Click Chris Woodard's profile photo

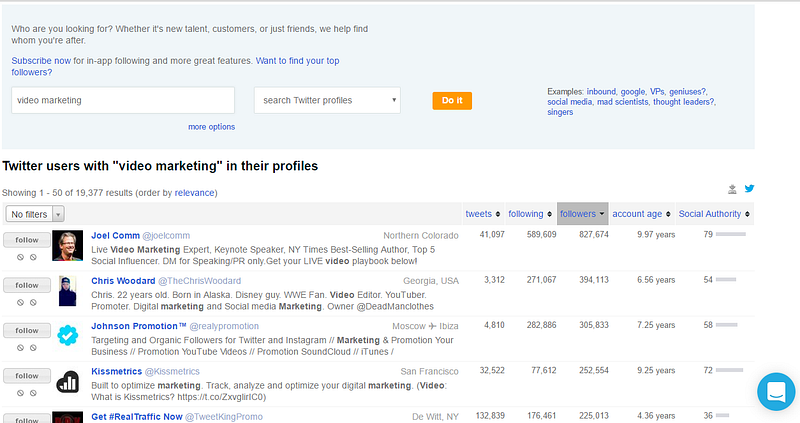tap(67, 291)
